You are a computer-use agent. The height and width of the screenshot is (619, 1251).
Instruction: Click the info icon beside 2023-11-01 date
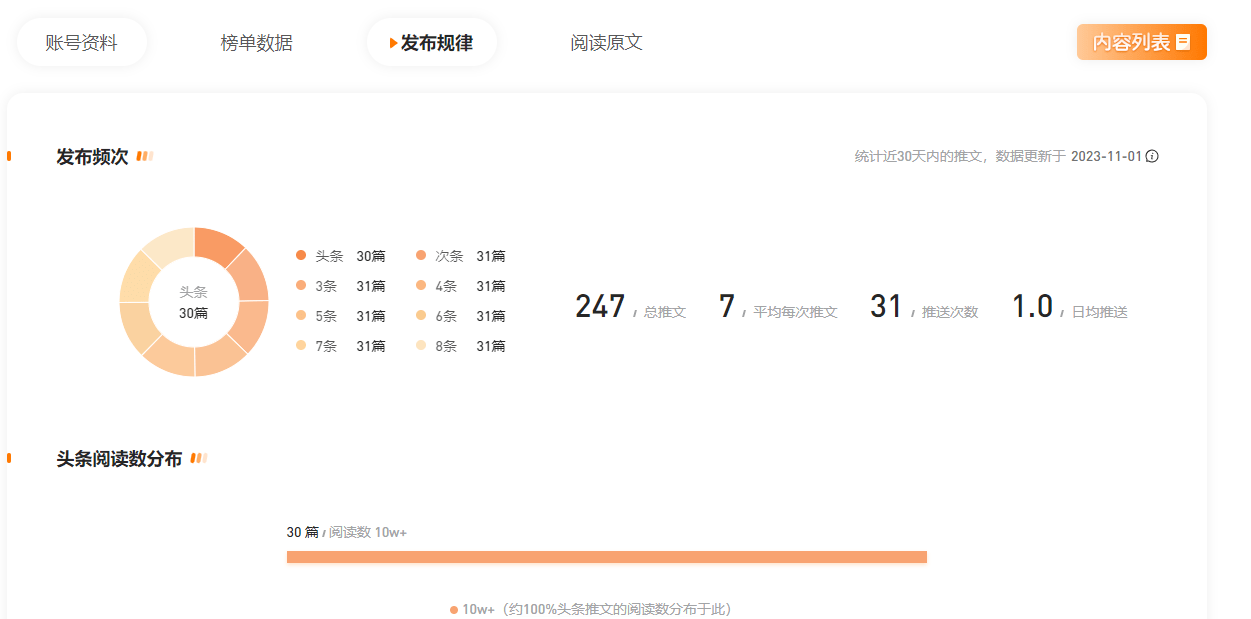click(x=1152, y=156)
